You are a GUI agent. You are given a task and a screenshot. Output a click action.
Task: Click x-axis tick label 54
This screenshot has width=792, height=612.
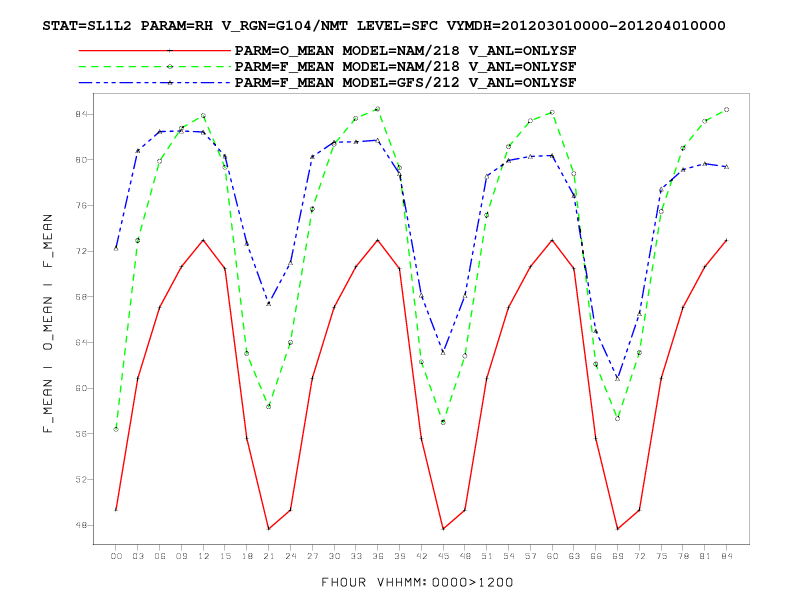(509, 556)
